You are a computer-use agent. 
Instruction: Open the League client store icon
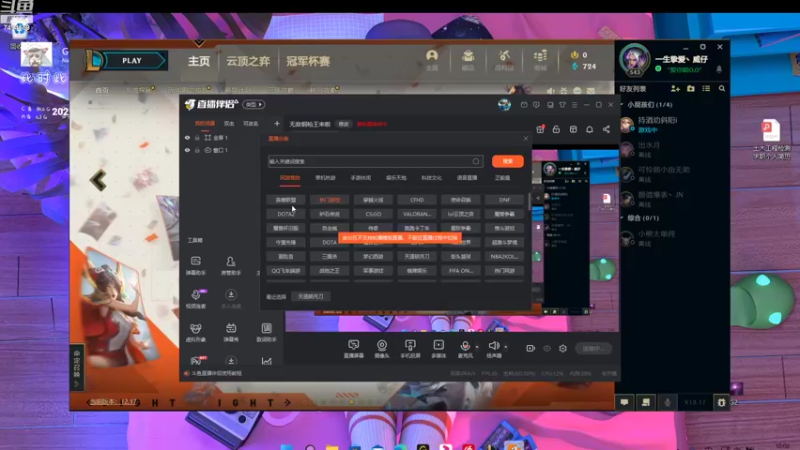[540, 60]
